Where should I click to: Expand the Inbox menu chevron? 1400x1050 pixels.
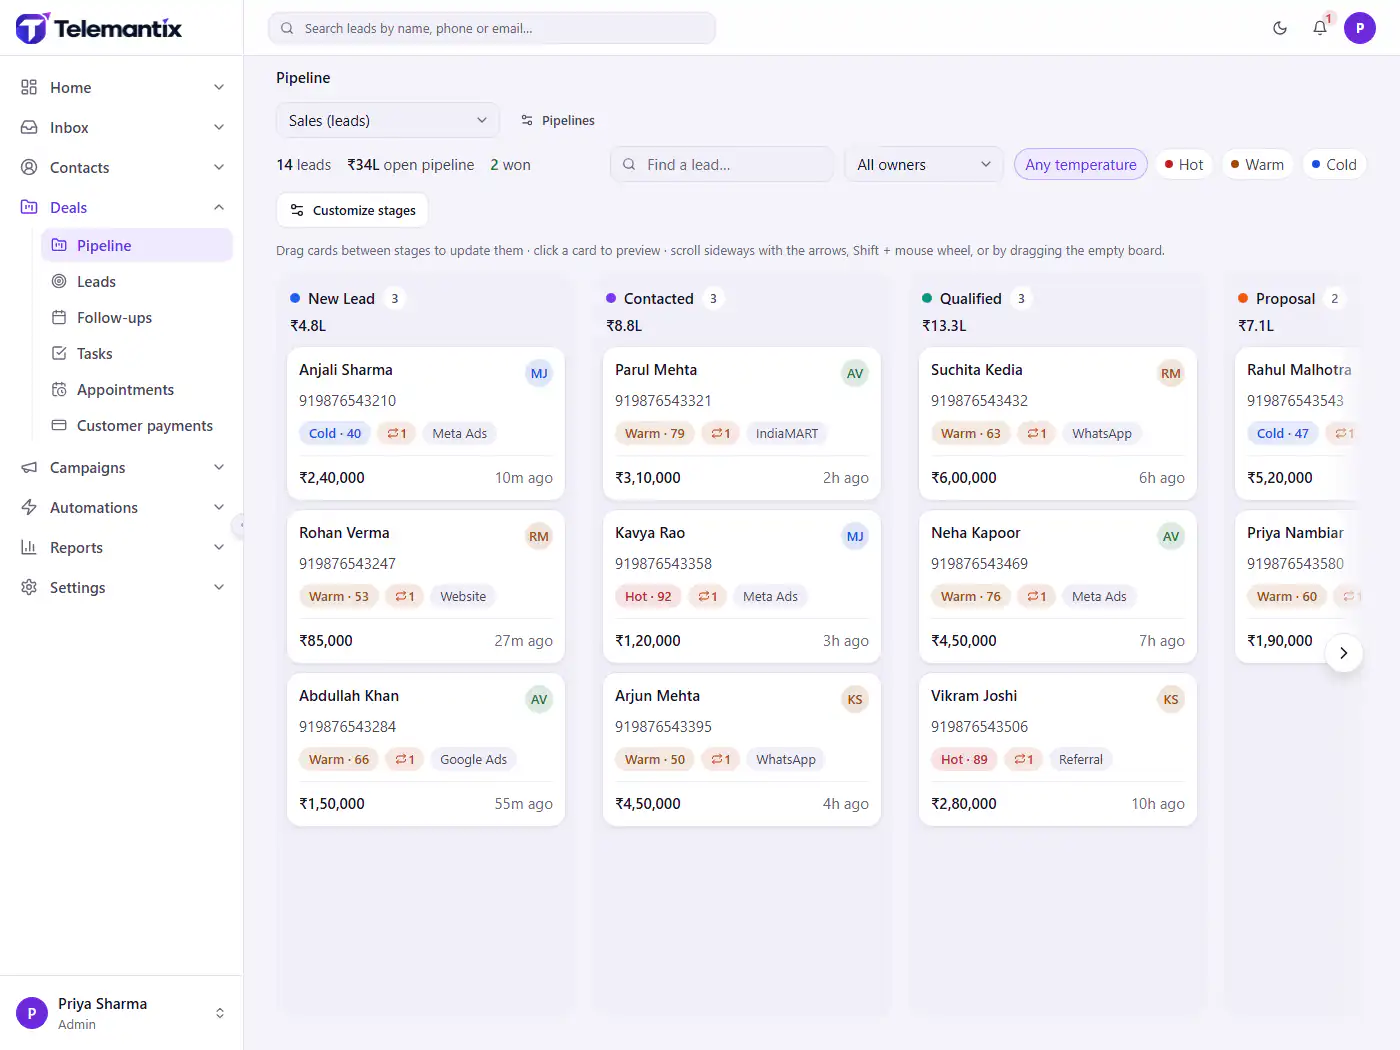219,127
